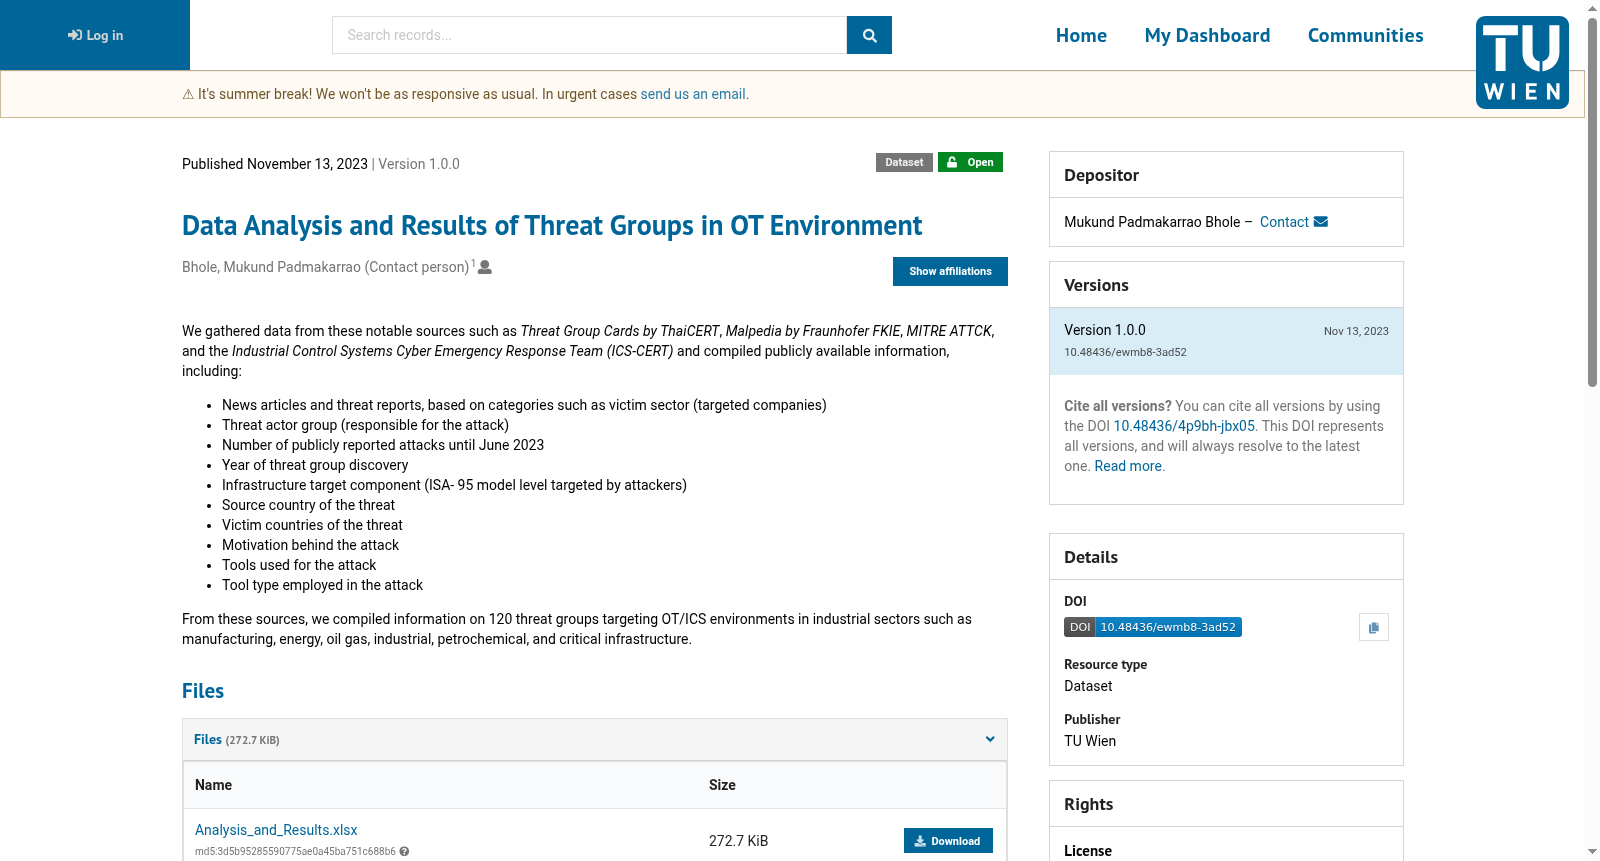
Task: Click the Rights panel heading
Action: point(1088,804)
